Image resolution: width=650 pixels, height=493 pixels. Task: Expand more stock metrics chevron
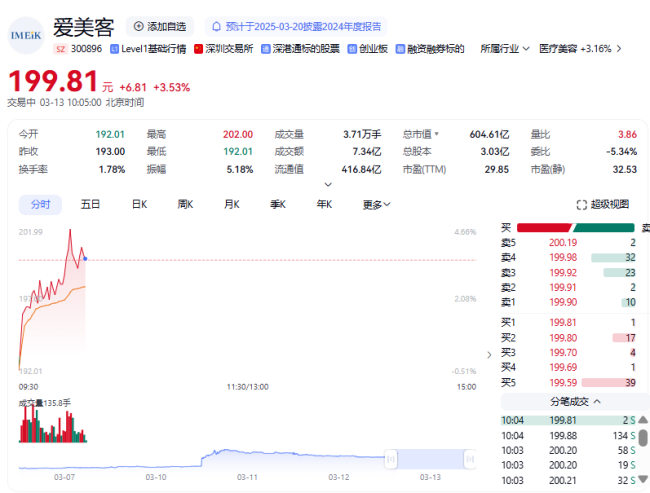[328, 185]
